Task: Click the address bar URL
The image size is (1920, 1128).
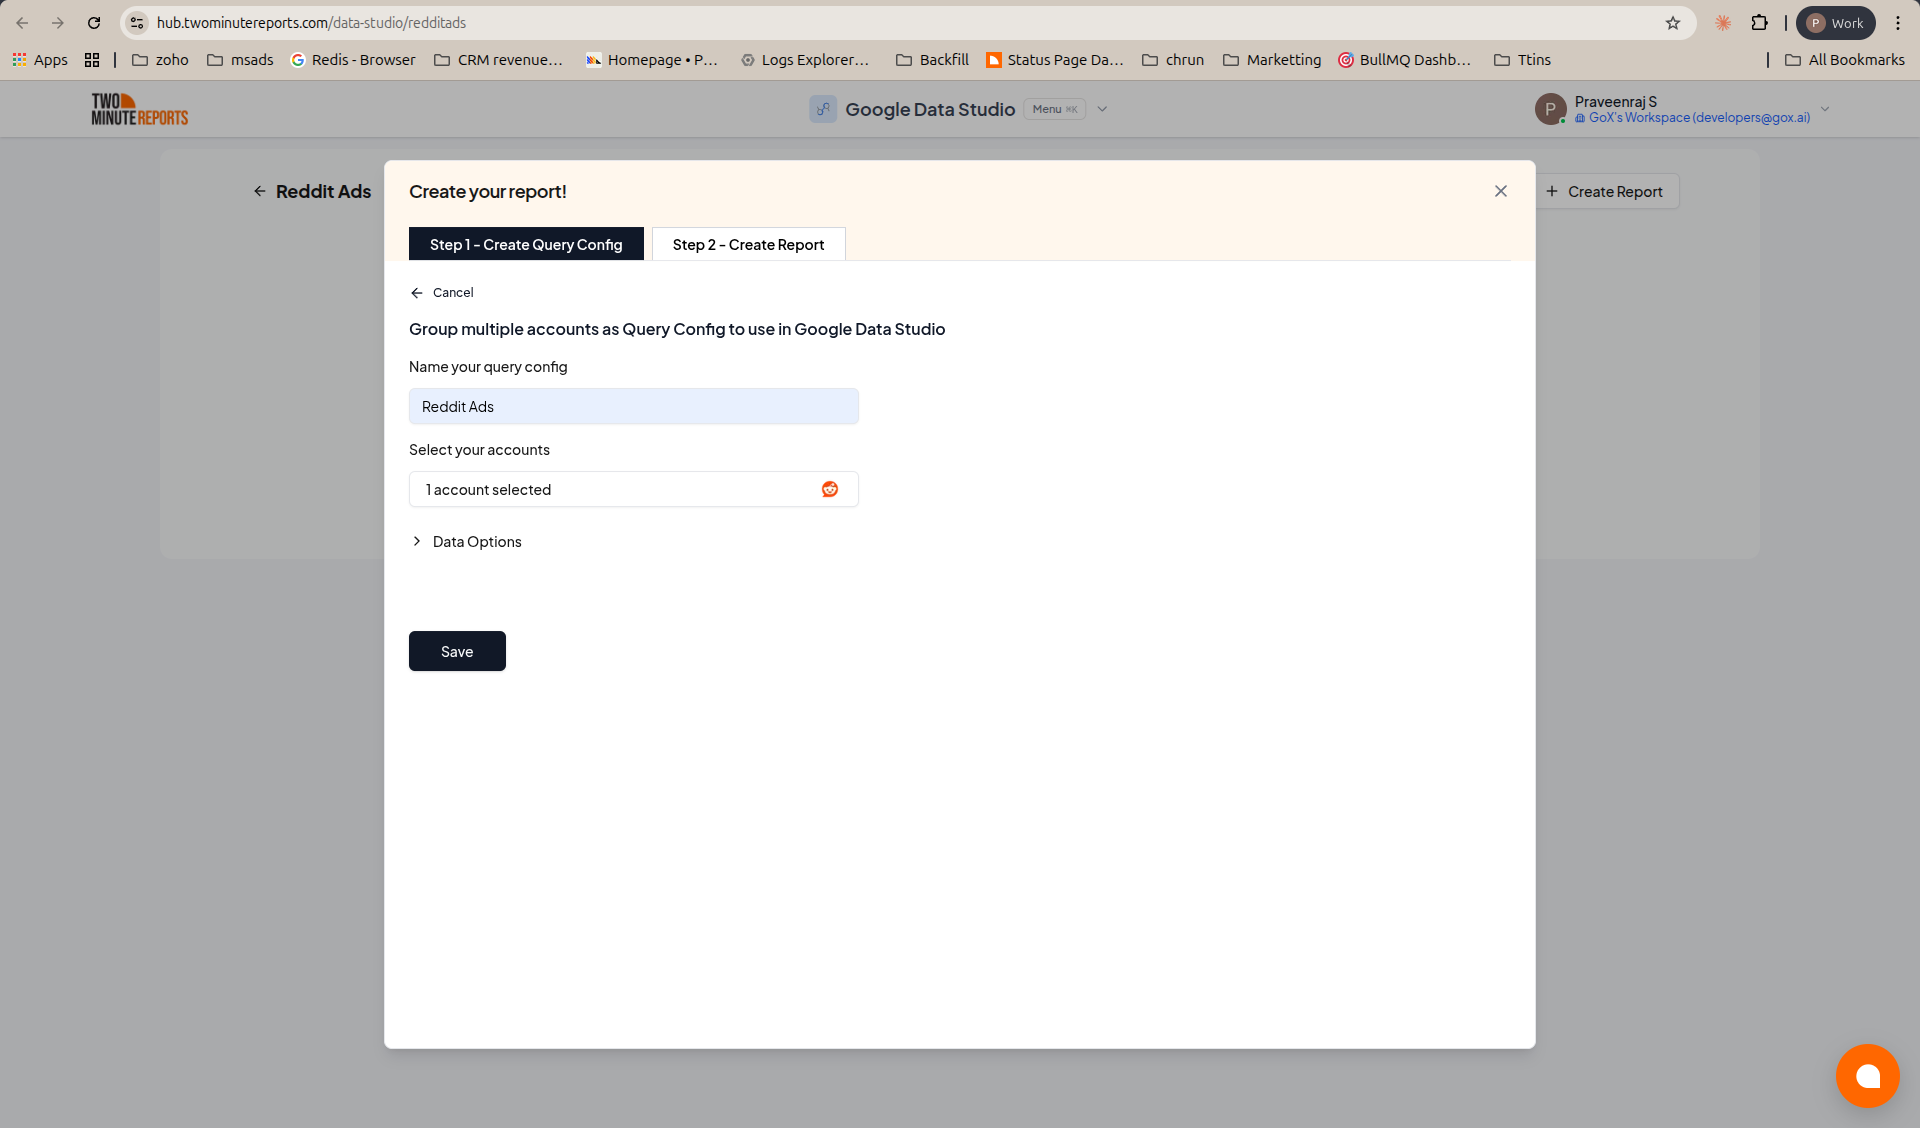Action: click(x=311, y=23)
